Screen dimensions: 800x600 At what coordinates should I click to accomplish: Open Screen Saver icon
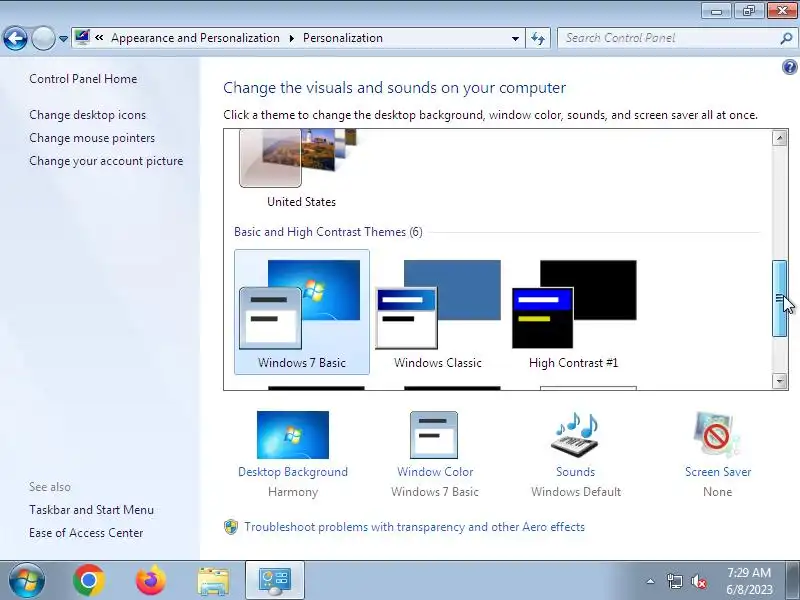[x=717, y=434]
